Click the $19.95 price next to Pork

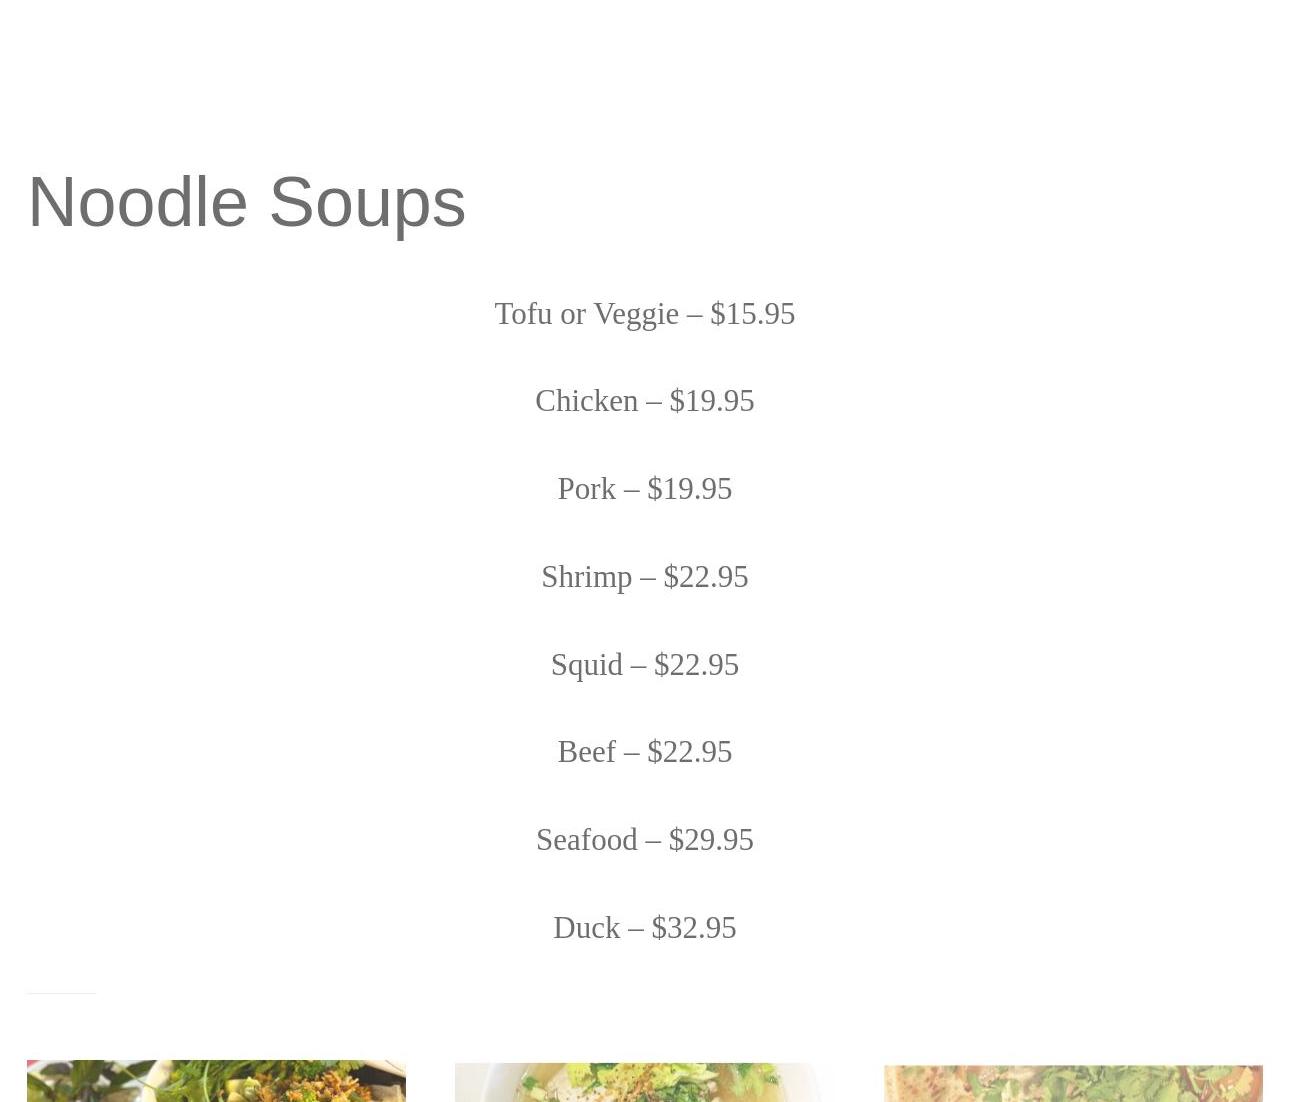click(689, 489)
